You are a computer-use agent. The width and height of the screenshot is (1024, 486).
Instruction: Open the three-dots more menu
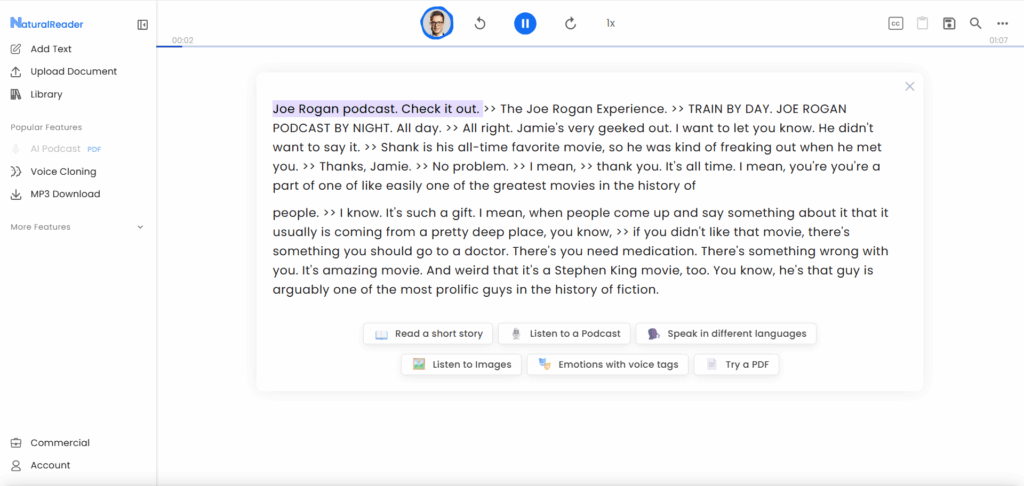1002,24
